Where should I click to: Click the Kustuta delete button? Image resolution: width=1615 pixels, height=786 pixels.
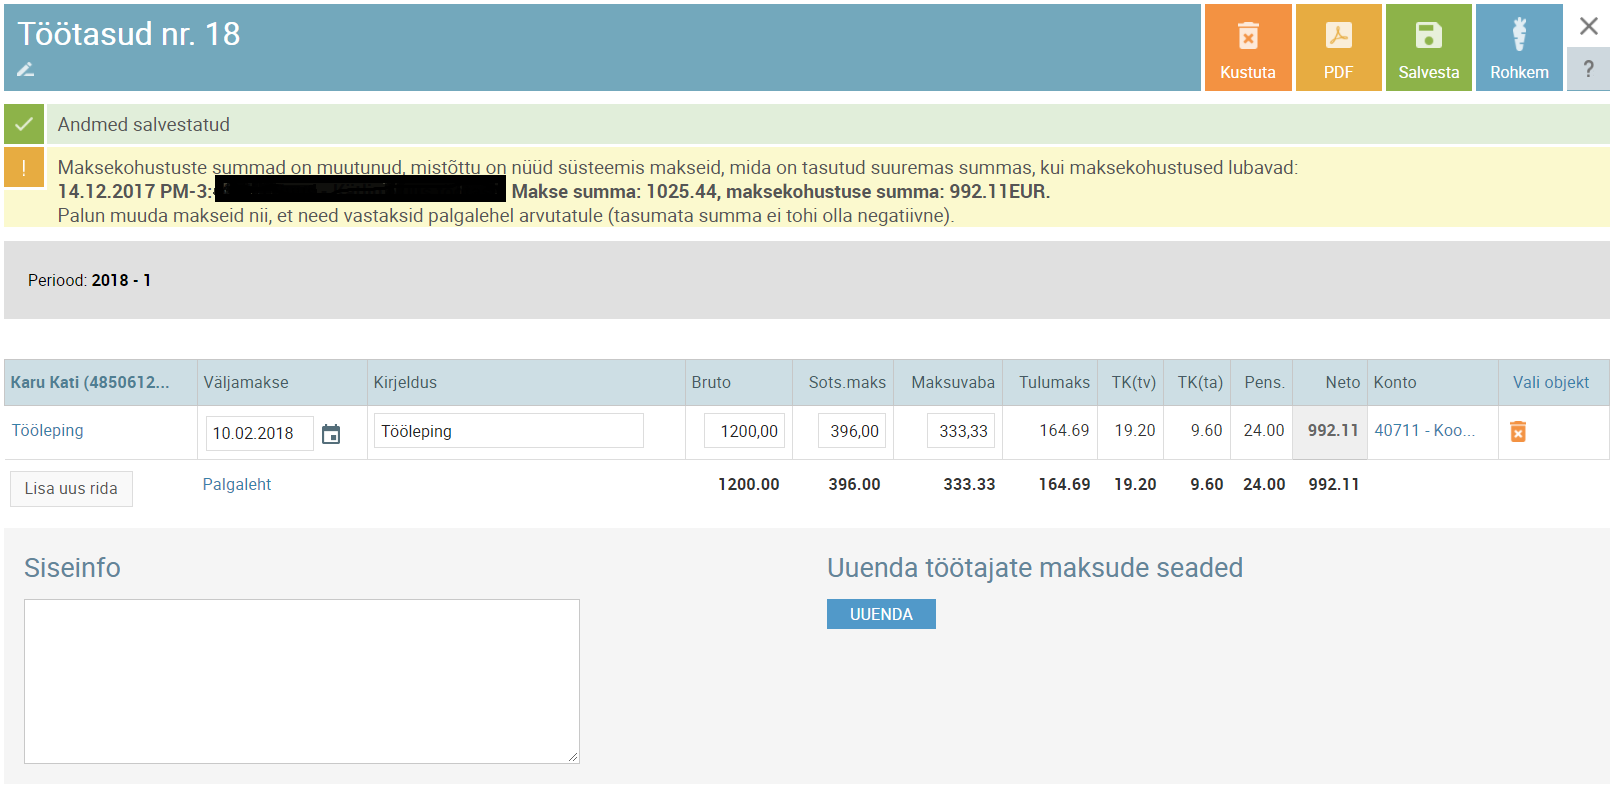click(x=1247, y=48)
